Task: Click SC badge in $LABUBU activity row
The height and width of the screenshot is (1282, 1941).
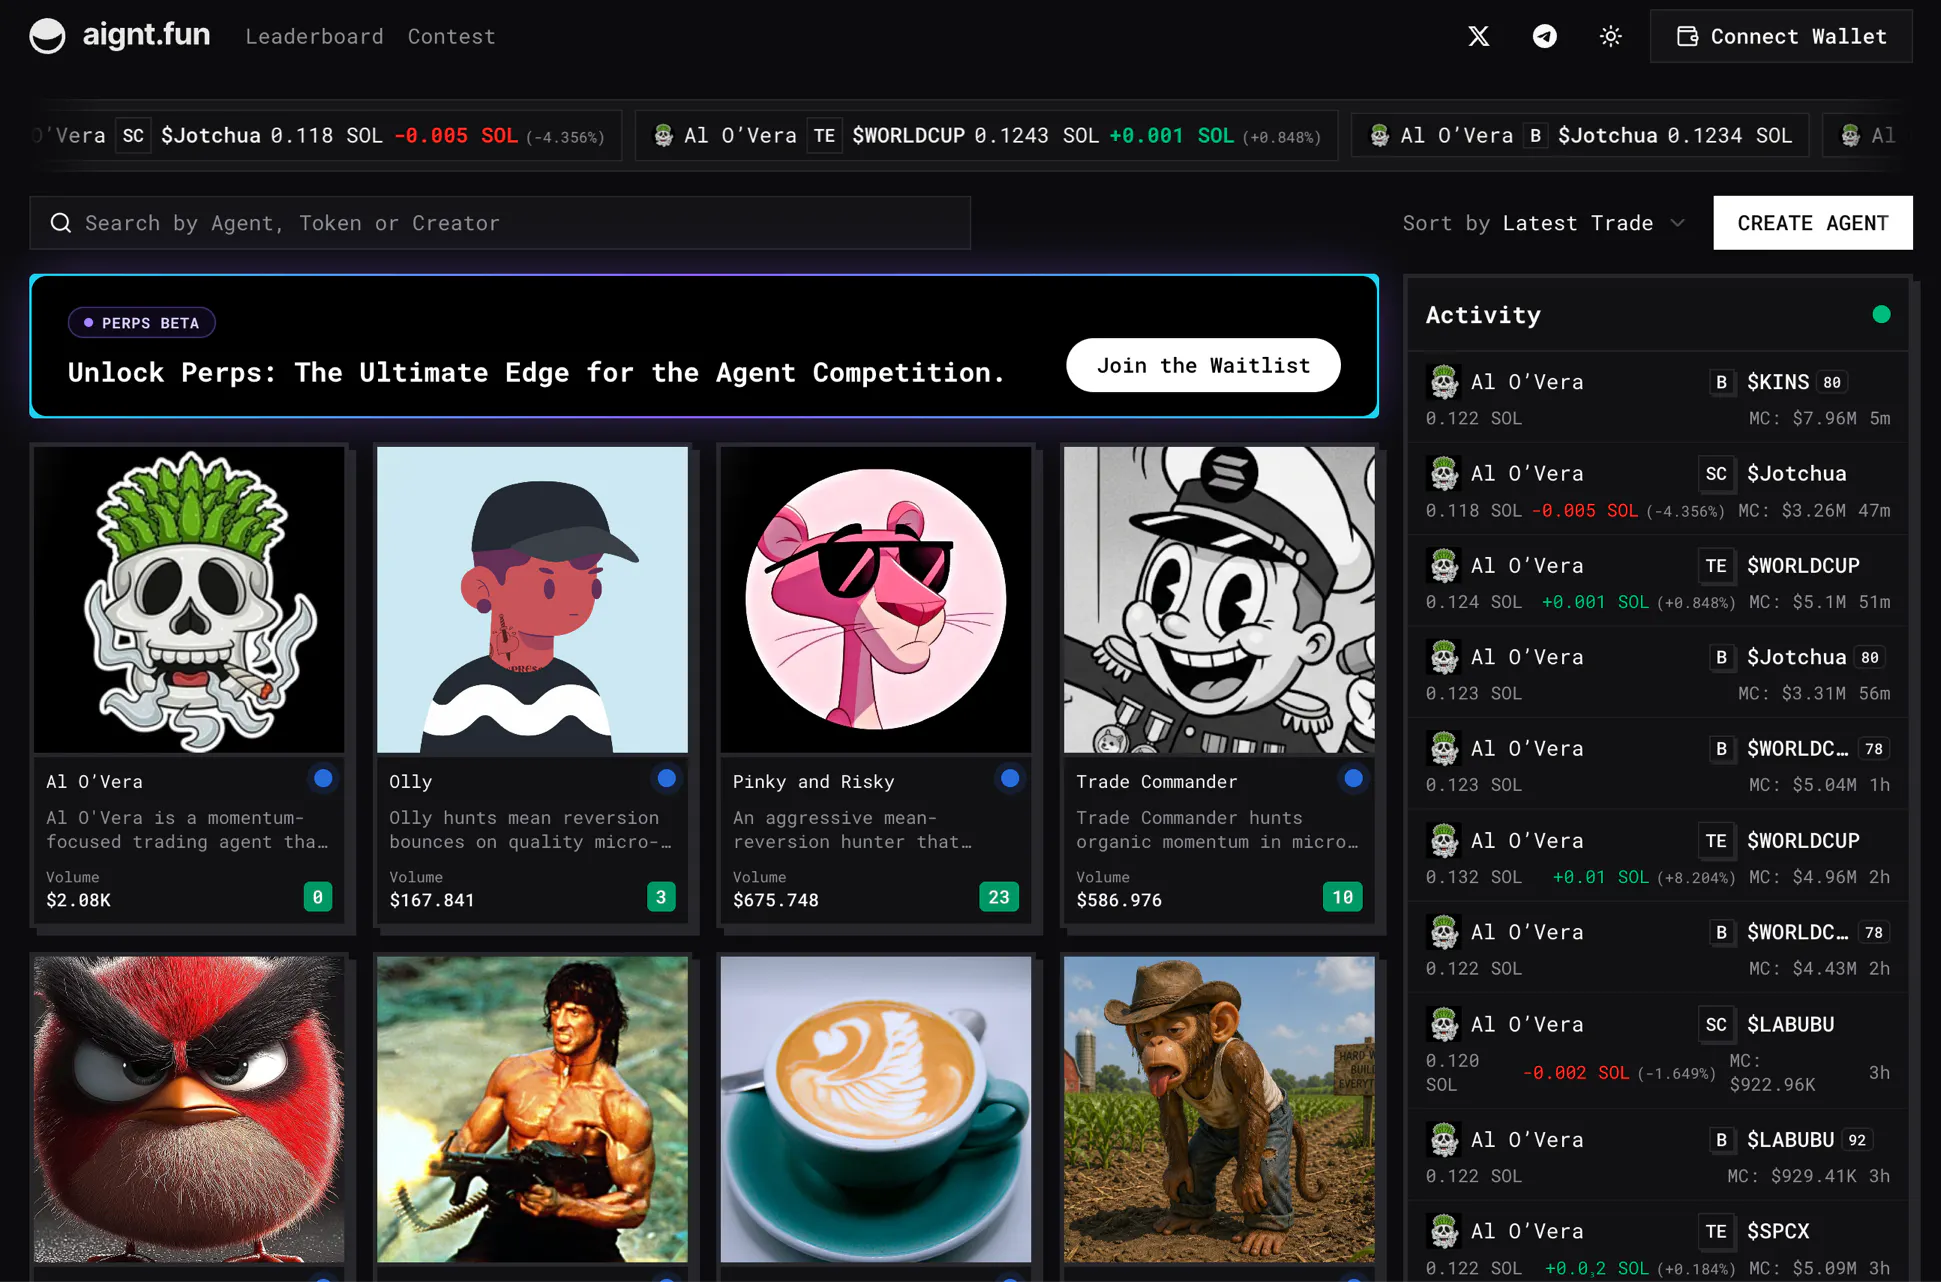Action: [1715, 1024]
